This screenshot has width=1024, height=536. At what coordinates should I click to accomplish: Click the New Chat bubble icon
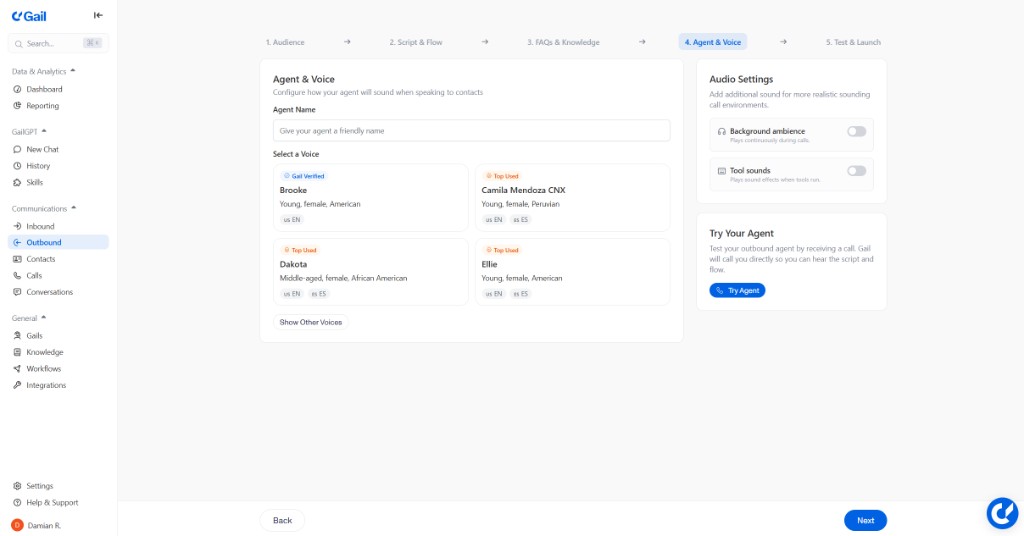click(x=17, y=149)
